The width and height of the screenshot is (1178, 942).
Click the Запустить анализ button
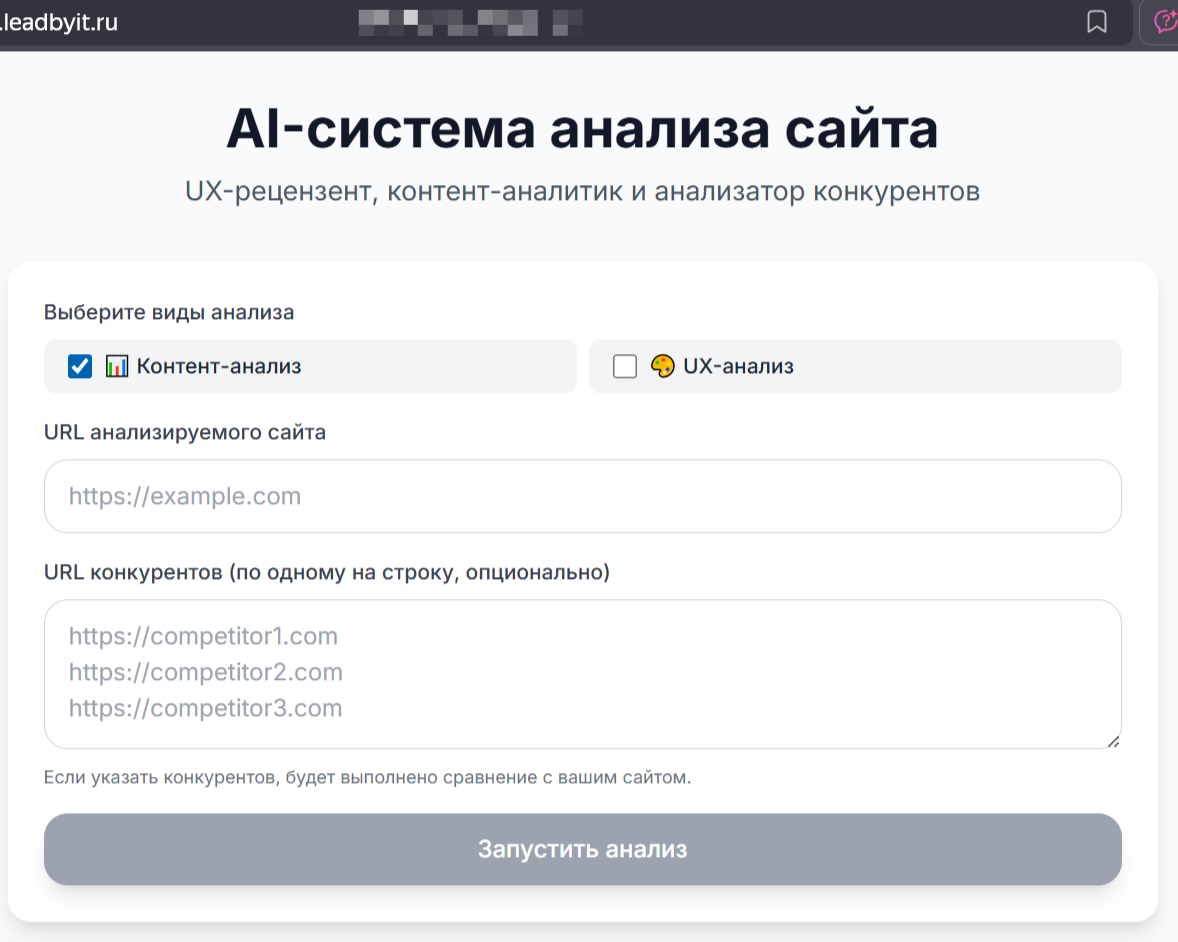583,849
